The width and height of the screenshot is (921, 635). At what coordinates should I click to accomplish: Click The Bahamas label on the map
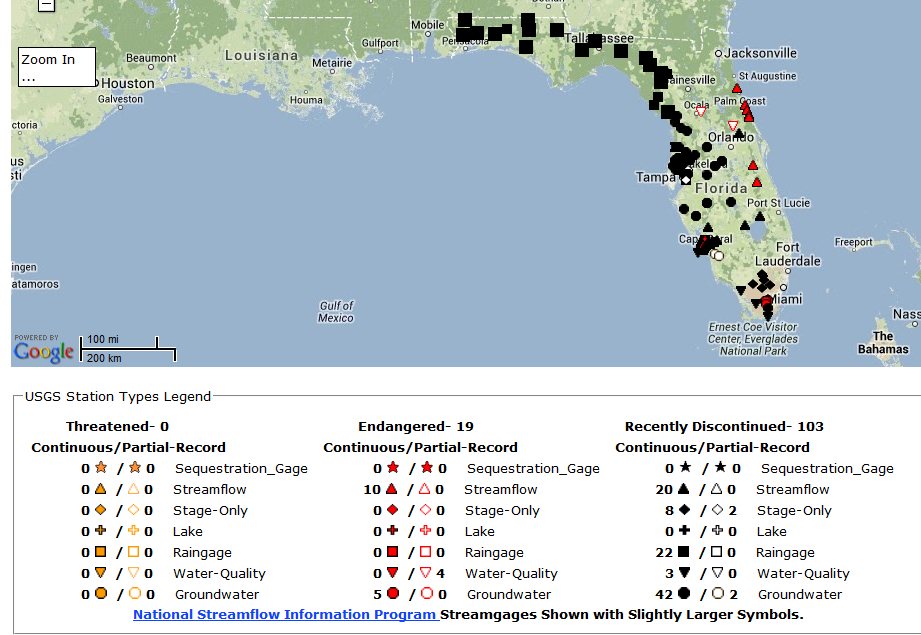point(883,342)
